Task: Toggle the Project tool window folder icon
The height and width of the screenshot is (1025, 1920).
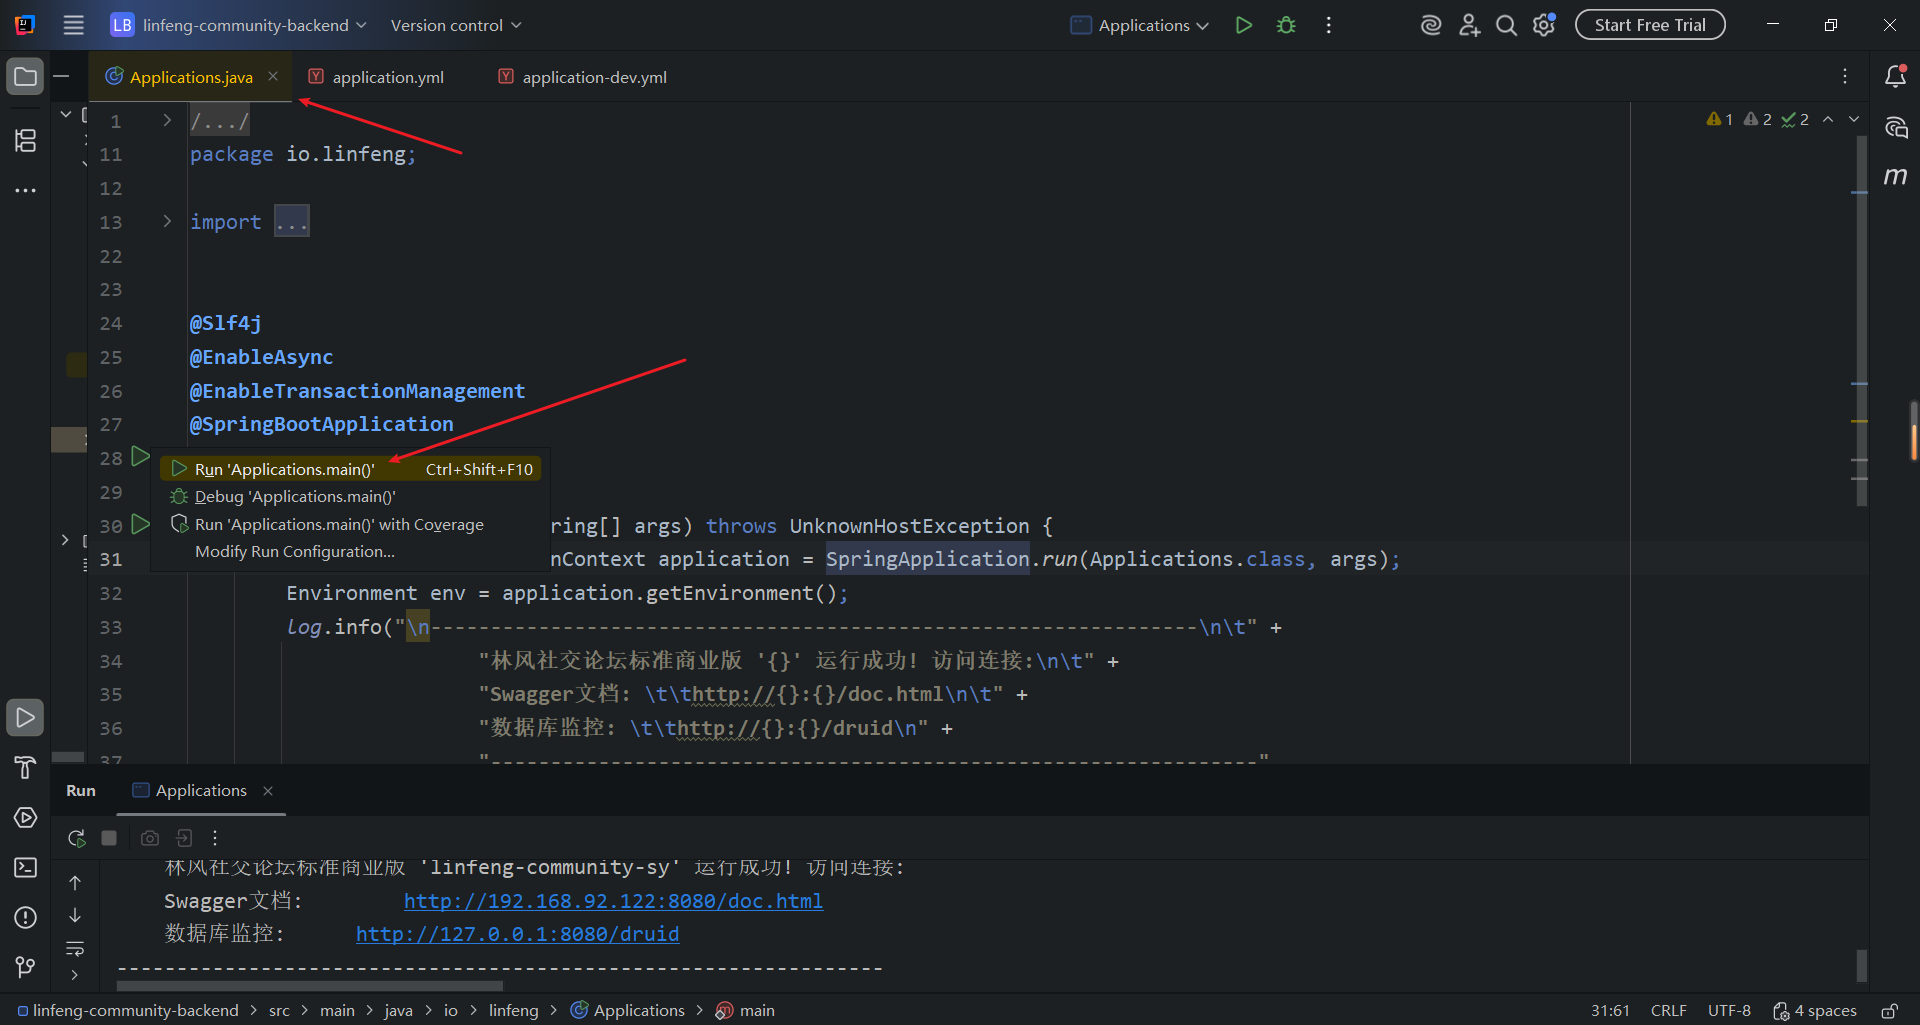Action: [25, 77]
